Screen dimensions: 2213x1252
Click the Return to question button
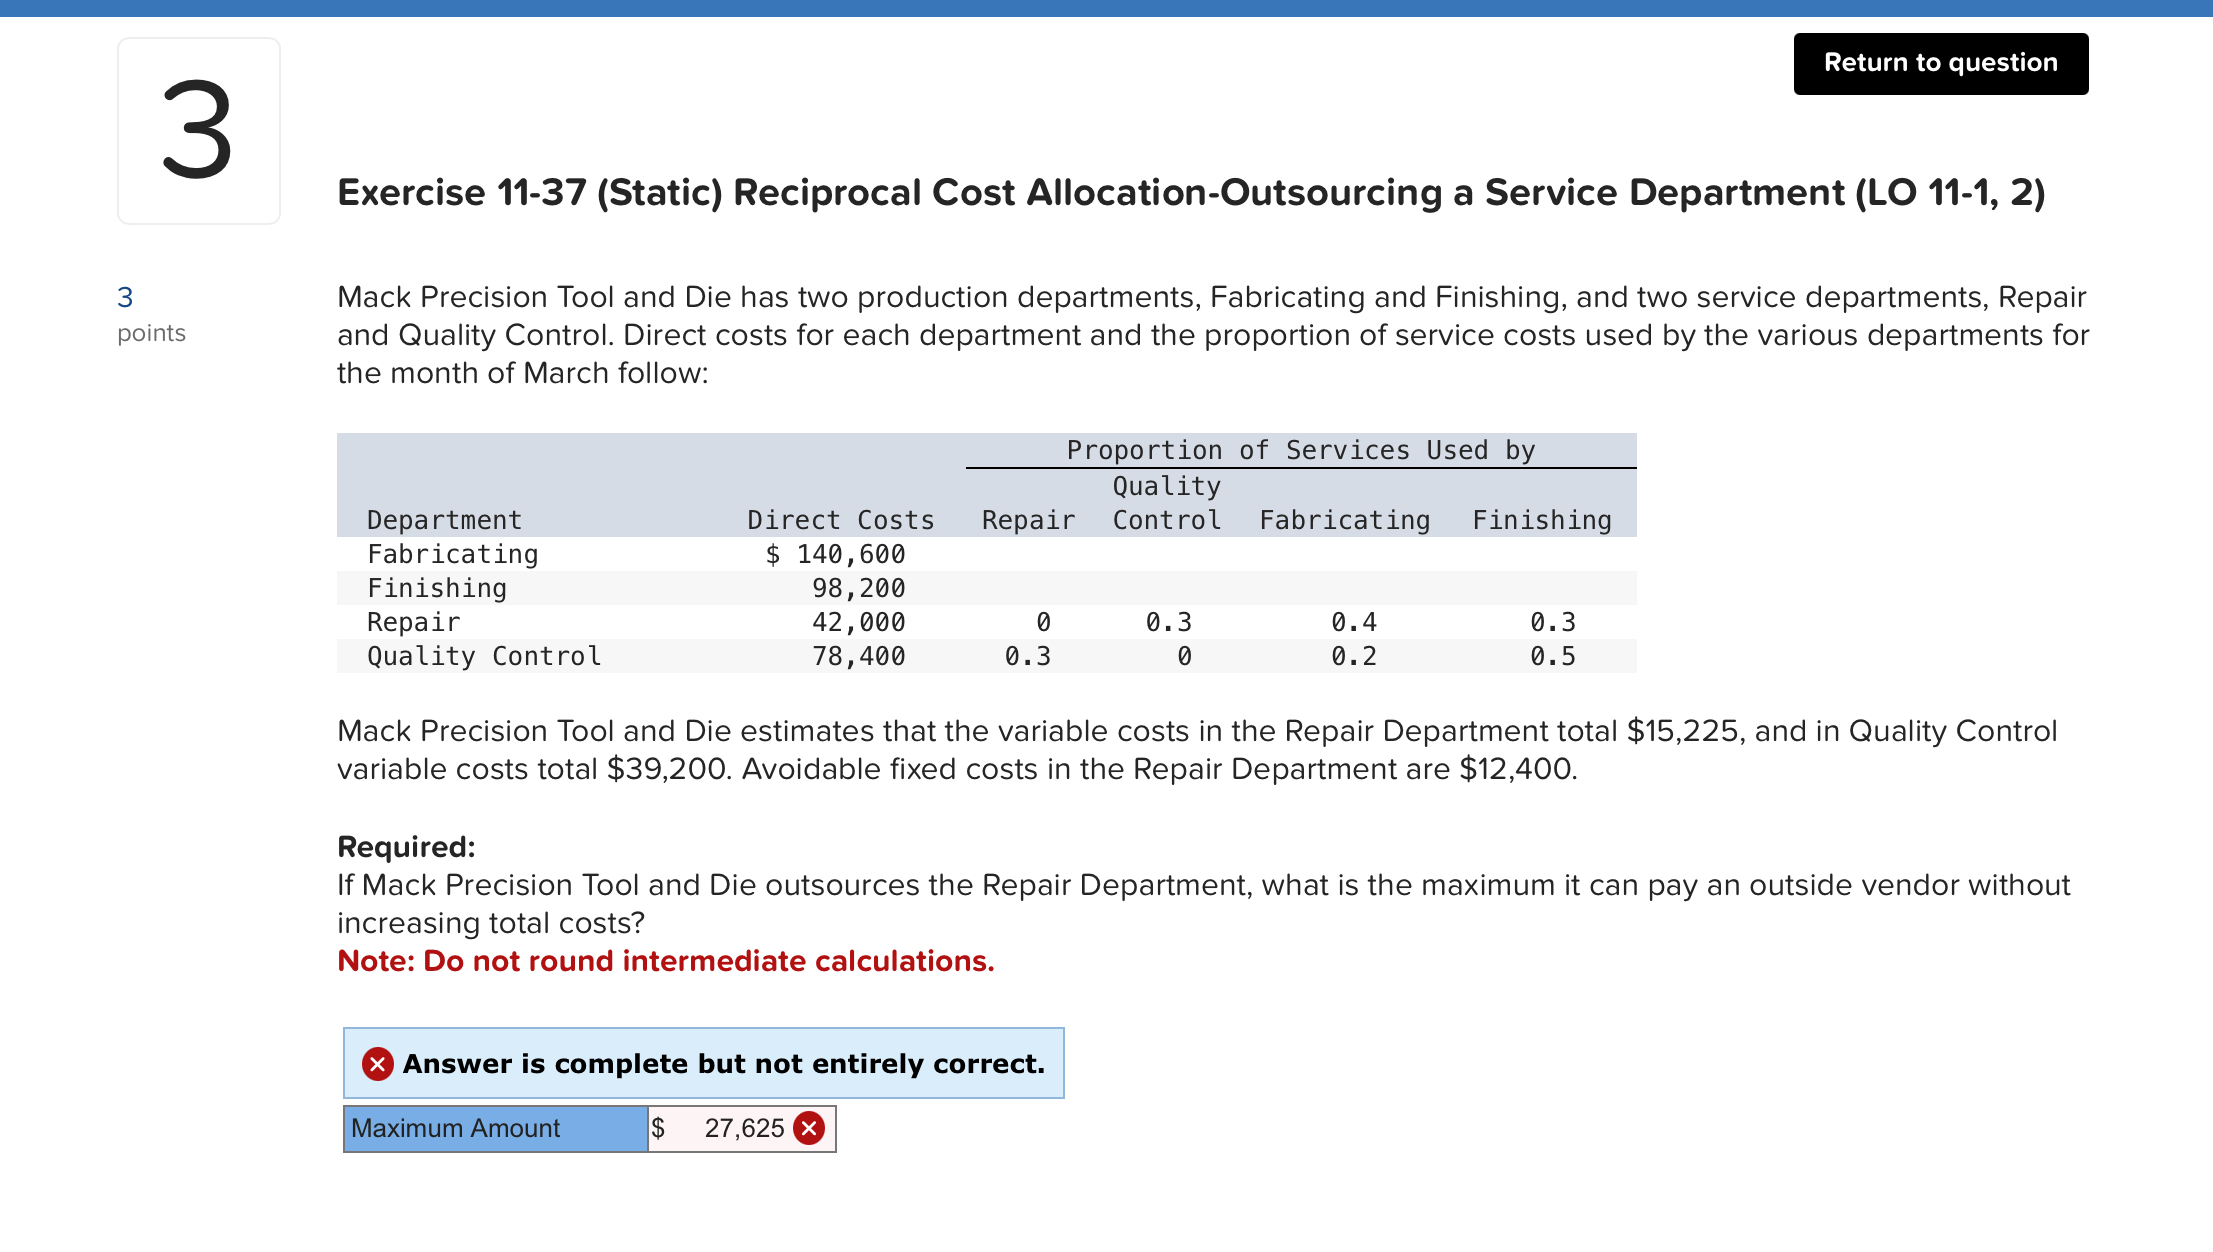click(1939, 62)
